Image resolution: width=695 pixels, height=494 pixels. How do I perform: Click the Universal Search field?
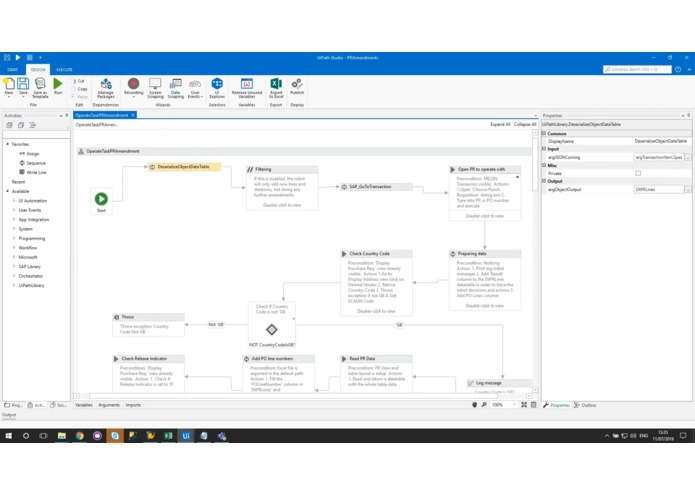tap(637, 70)
